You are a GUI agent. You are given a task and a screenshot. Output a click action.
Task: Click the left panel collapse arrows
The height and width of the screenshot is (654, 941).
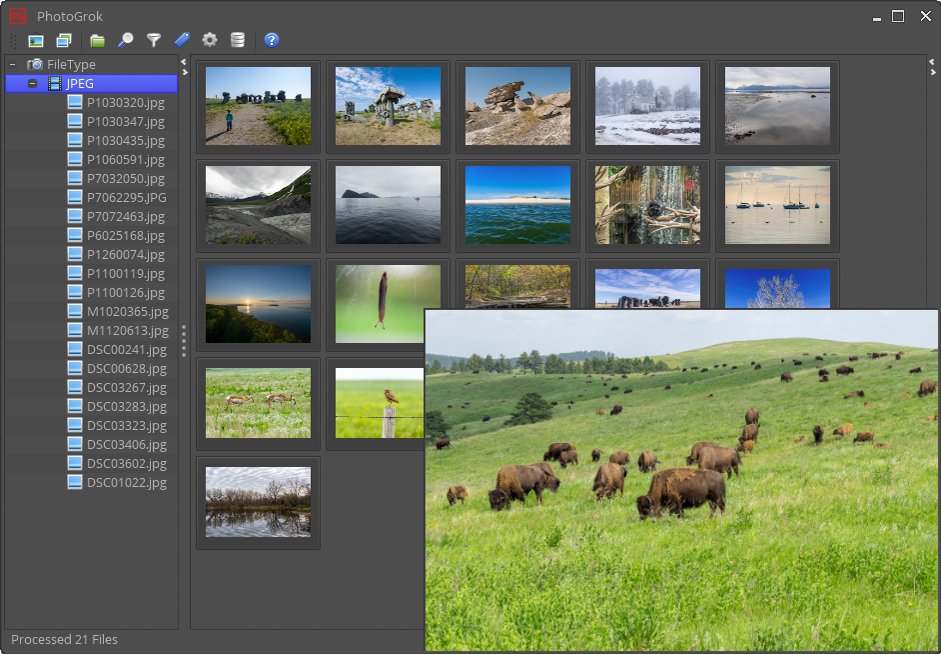click(184, 66)
